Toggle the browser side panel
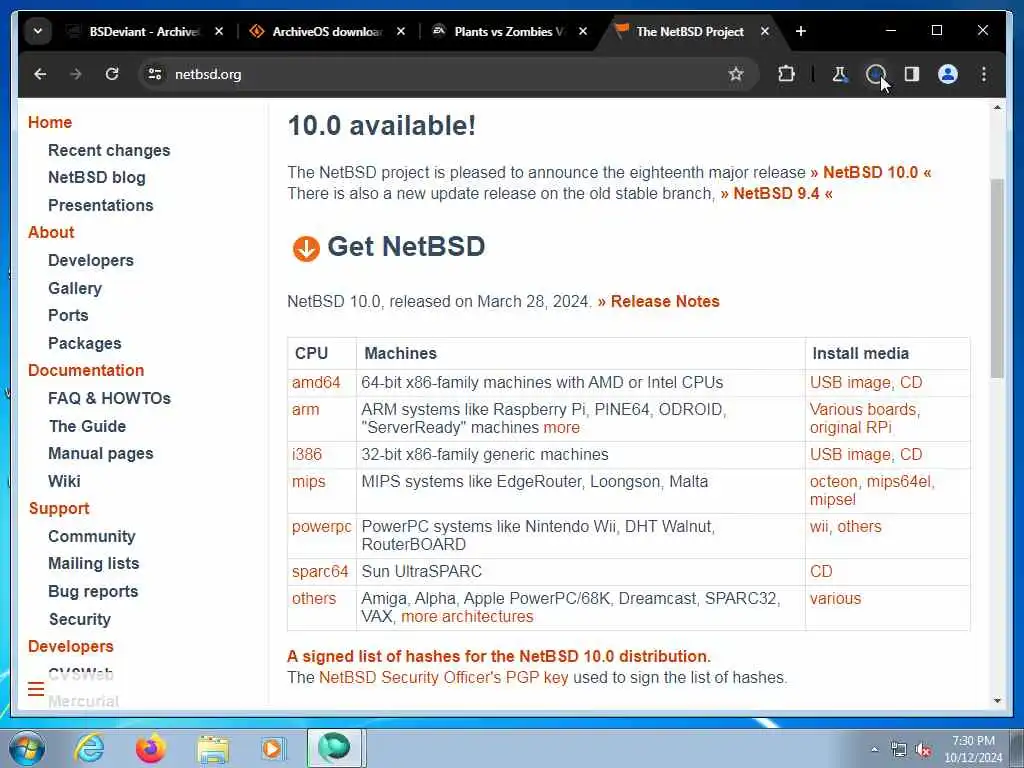Image resolution: width=1024 pixels, height=768 pixels. [x=912, y=74]
